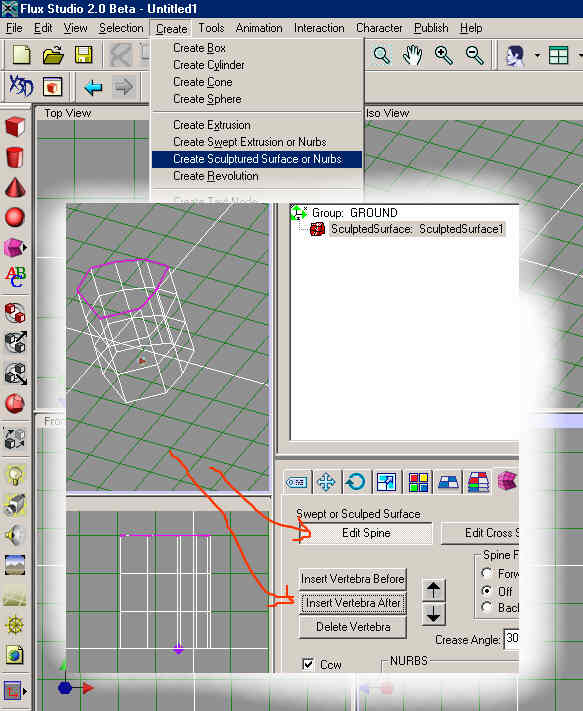Image resolution: width=583 pixels, height=711 pixels.
Task: Click the ship wheel navigation icon
Action: point(15,625)
